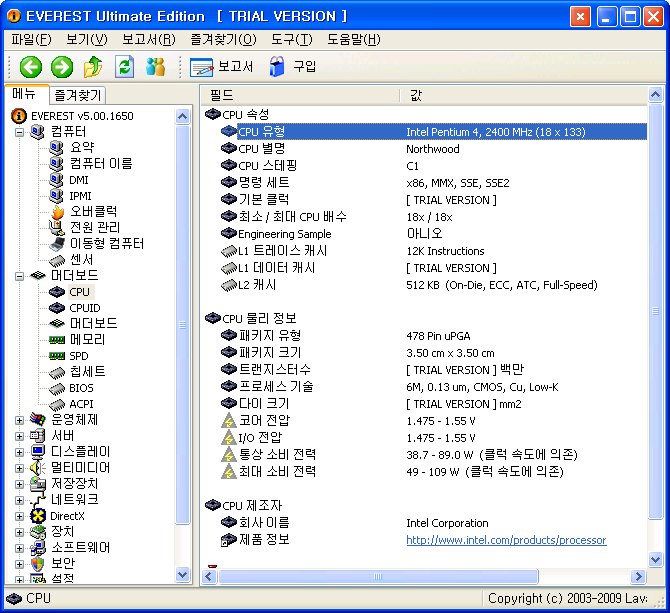Screen dimensions: 670x613
Task: Click the 전원 관리 power icon
Action: [57, 228]
